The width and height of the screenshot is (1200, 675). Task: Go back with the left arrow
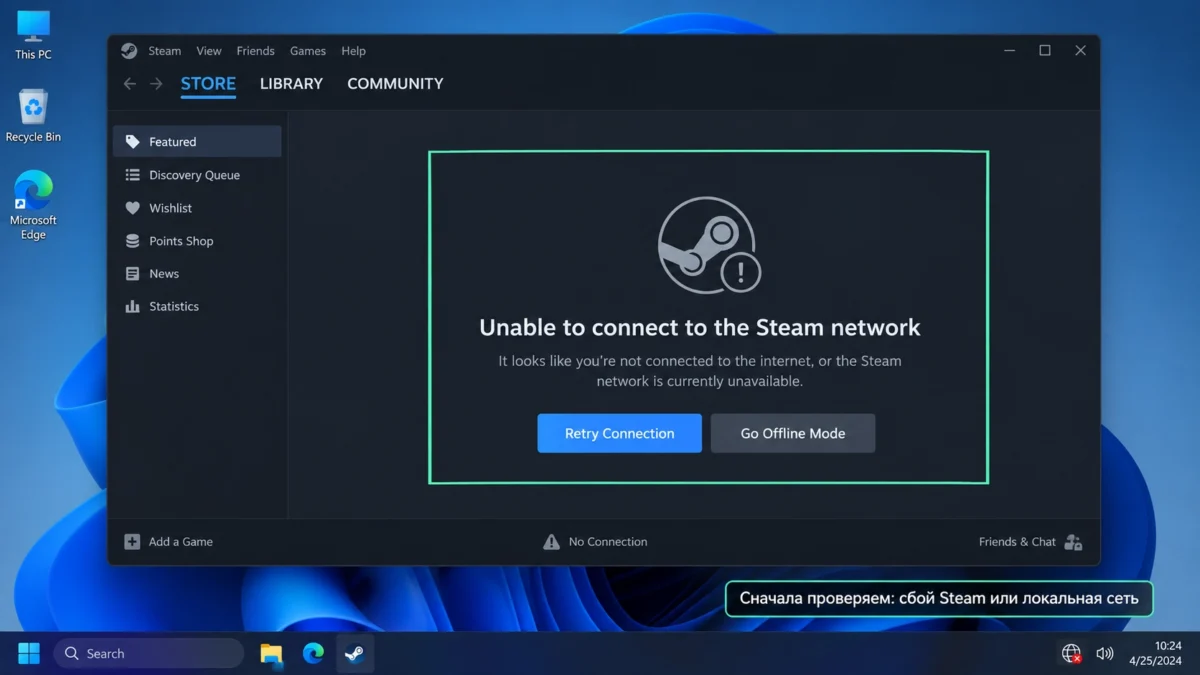[x=129, y=84]
